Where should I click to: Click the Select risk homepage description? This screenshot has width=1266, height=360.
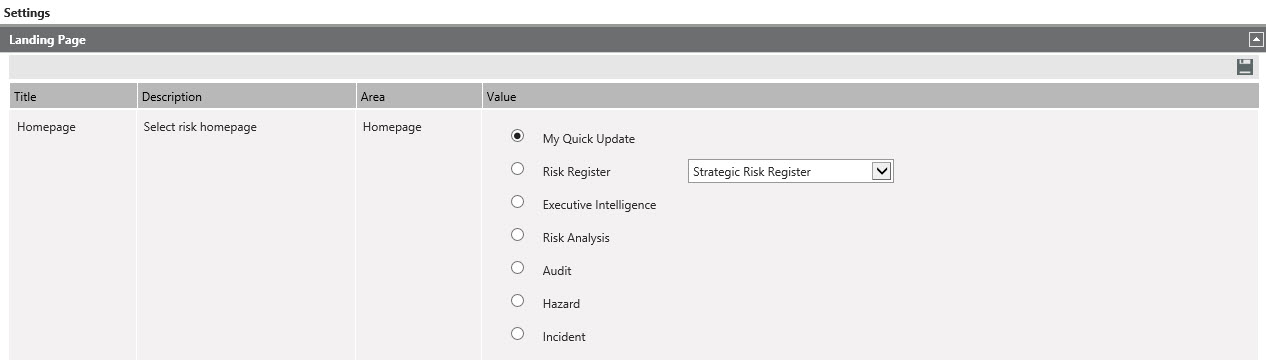200,127
